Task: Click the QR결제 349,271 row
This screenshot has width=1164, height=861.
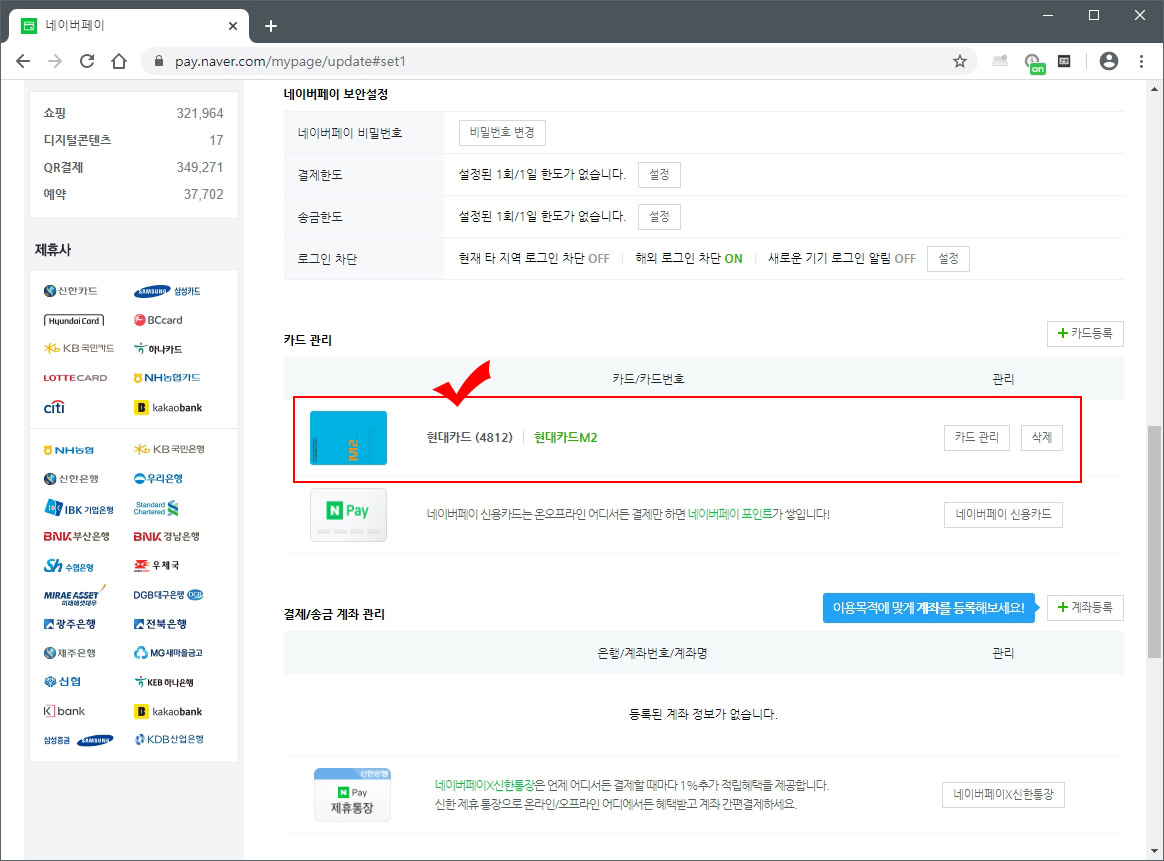Action: (x=134, y=168)
